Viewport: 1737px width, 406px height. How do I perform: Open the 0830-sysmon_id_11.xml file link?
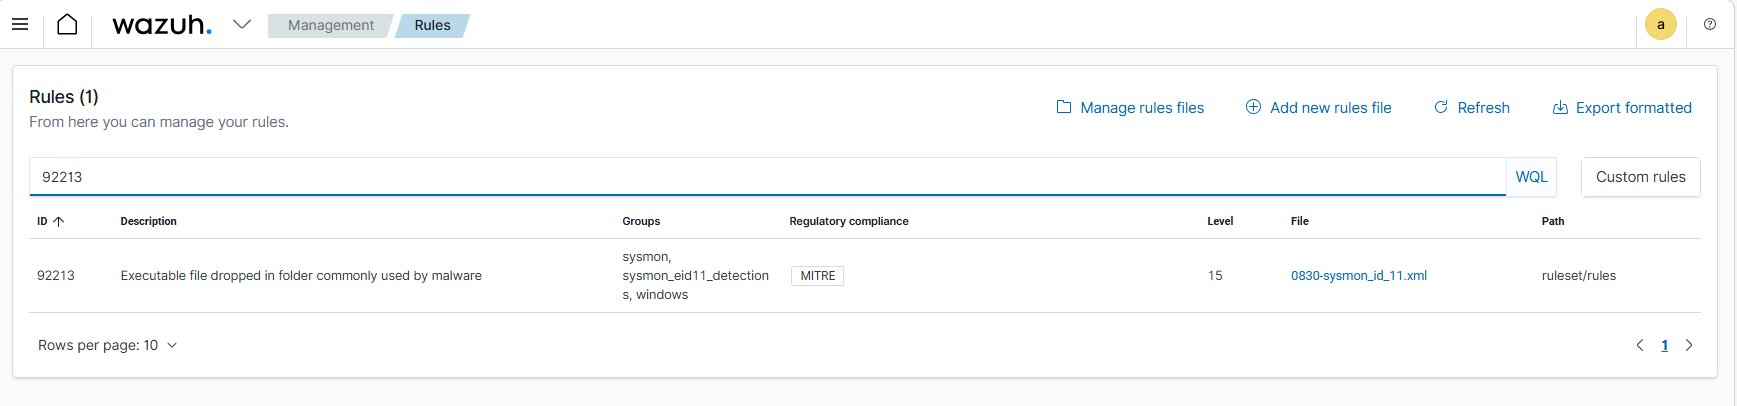(x=1358, y=276)
